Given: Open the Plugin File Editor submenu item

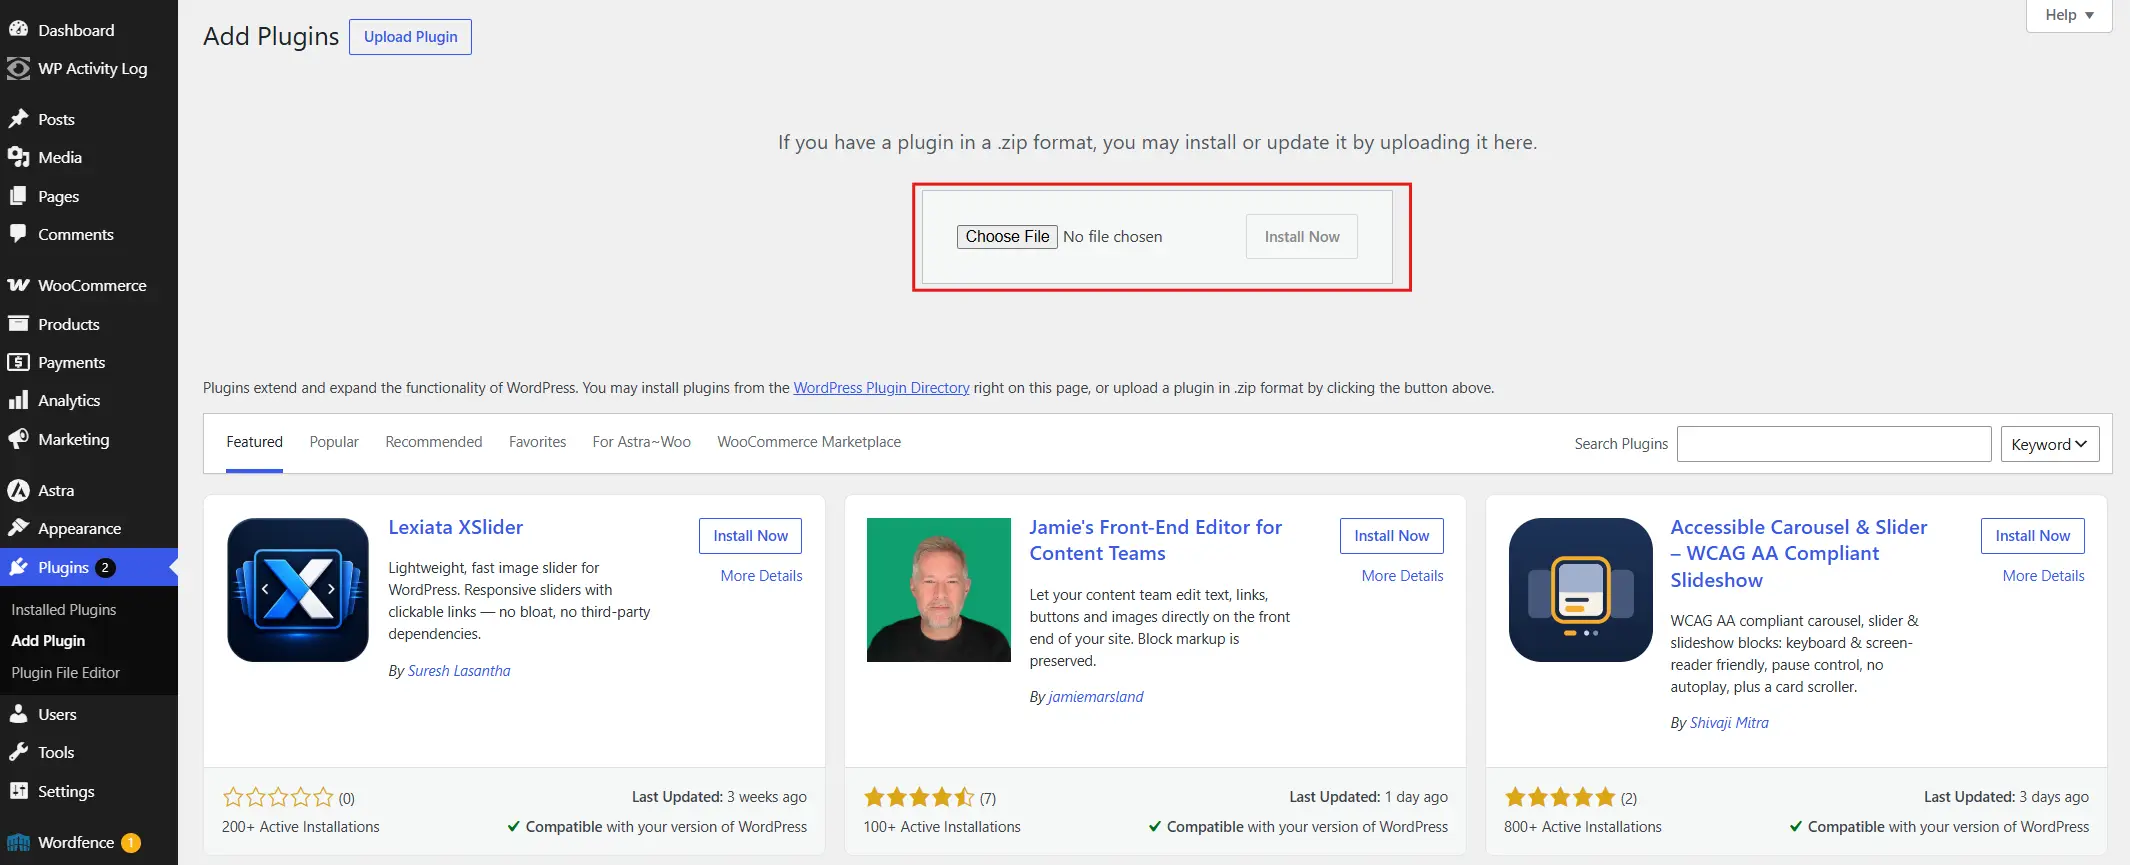Looking at the screenshot, I should (x=66, y=673).
